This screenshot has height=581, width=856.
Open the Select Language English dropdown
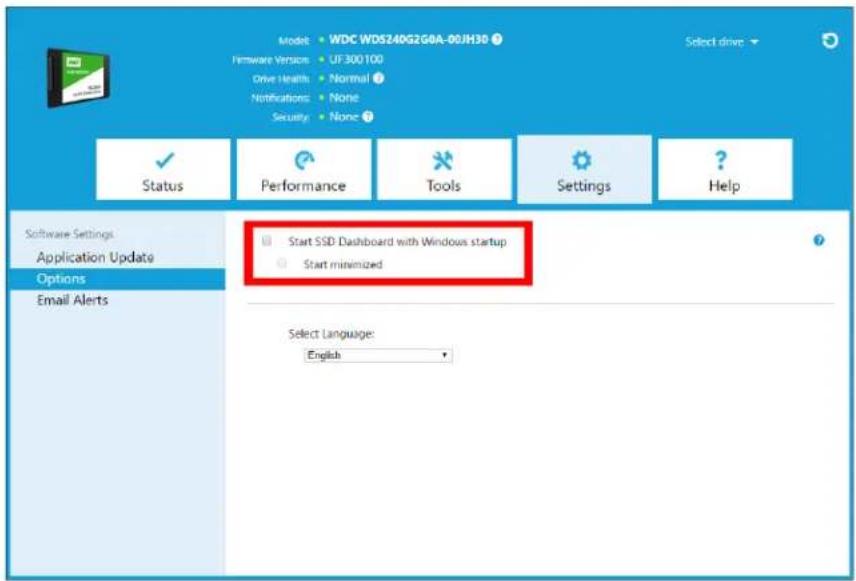coord(378,355)
